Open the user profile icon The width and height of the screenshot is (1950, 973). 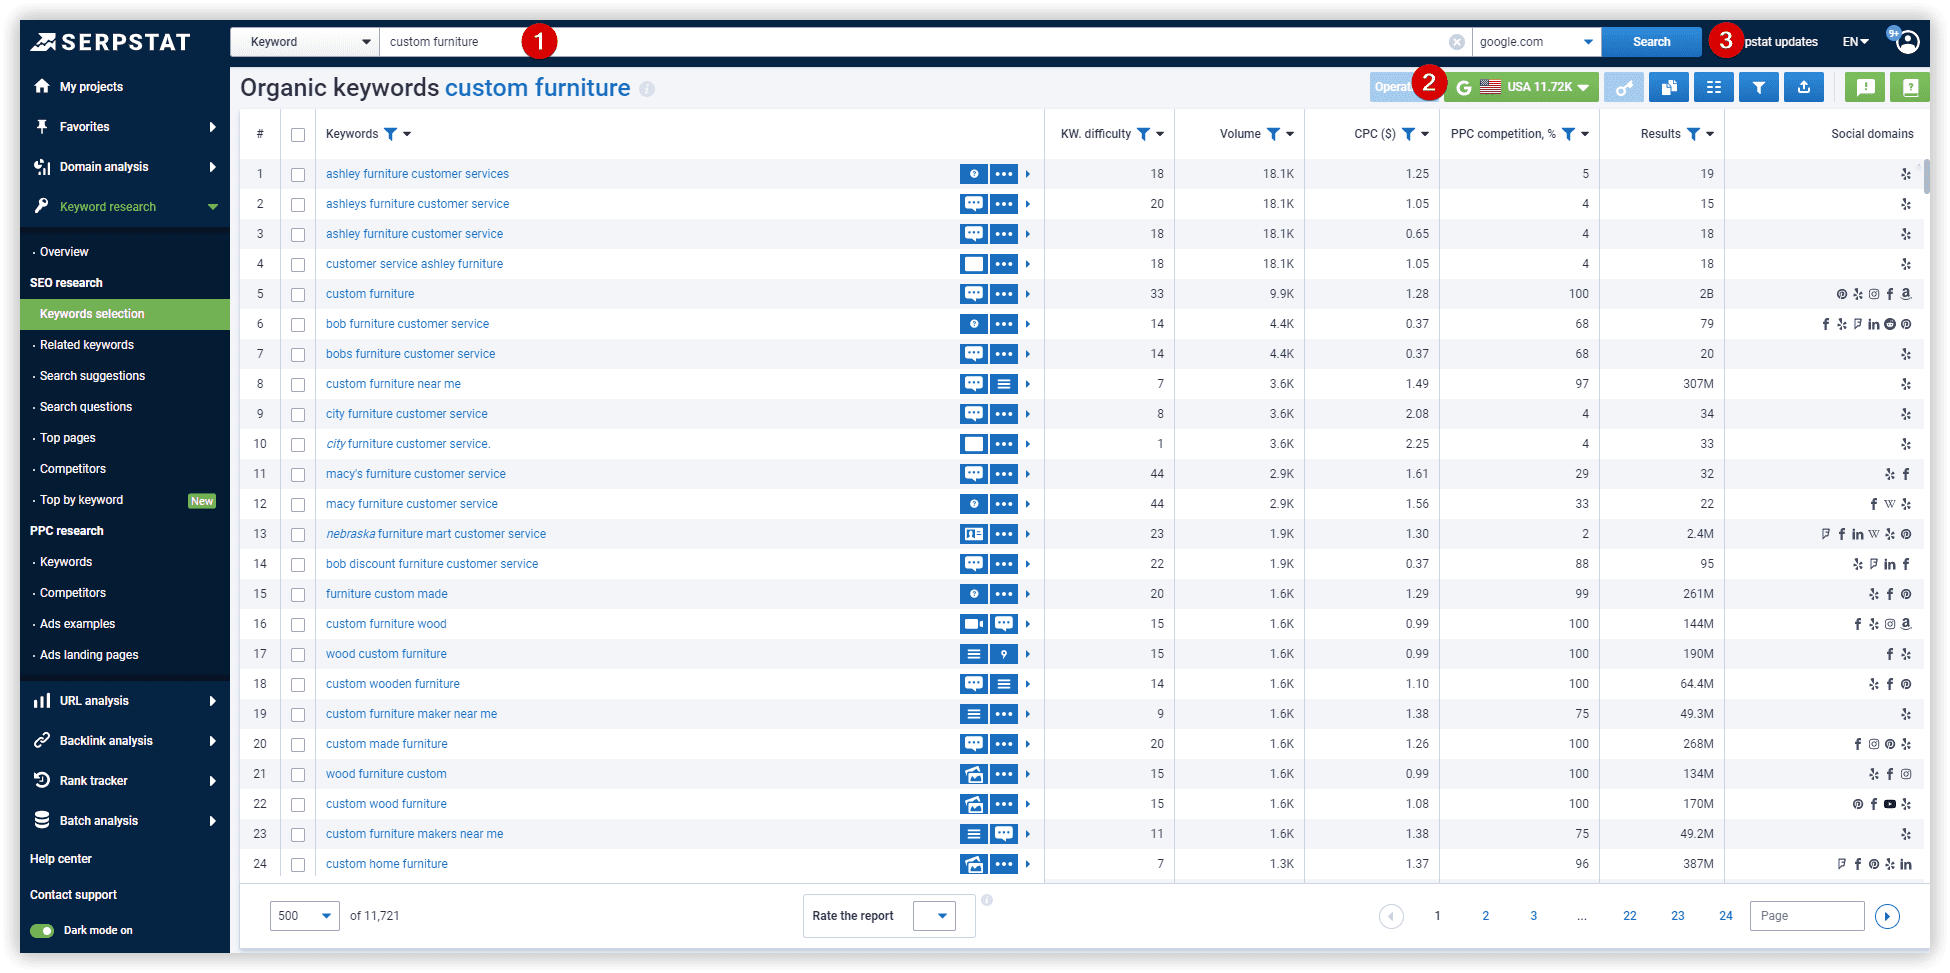[x=1908, y=41]
